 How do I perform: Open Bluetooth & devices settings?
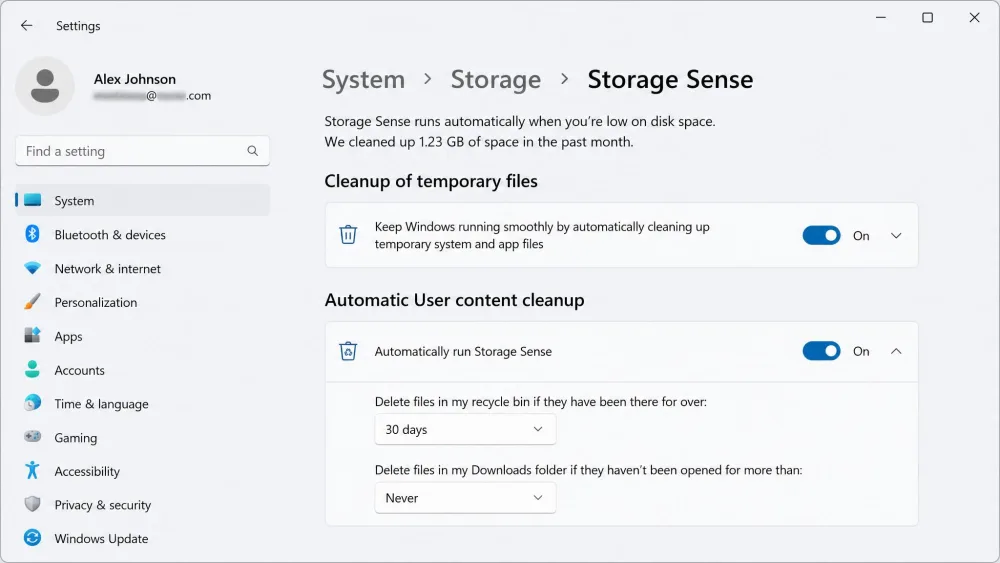(142, 234)
